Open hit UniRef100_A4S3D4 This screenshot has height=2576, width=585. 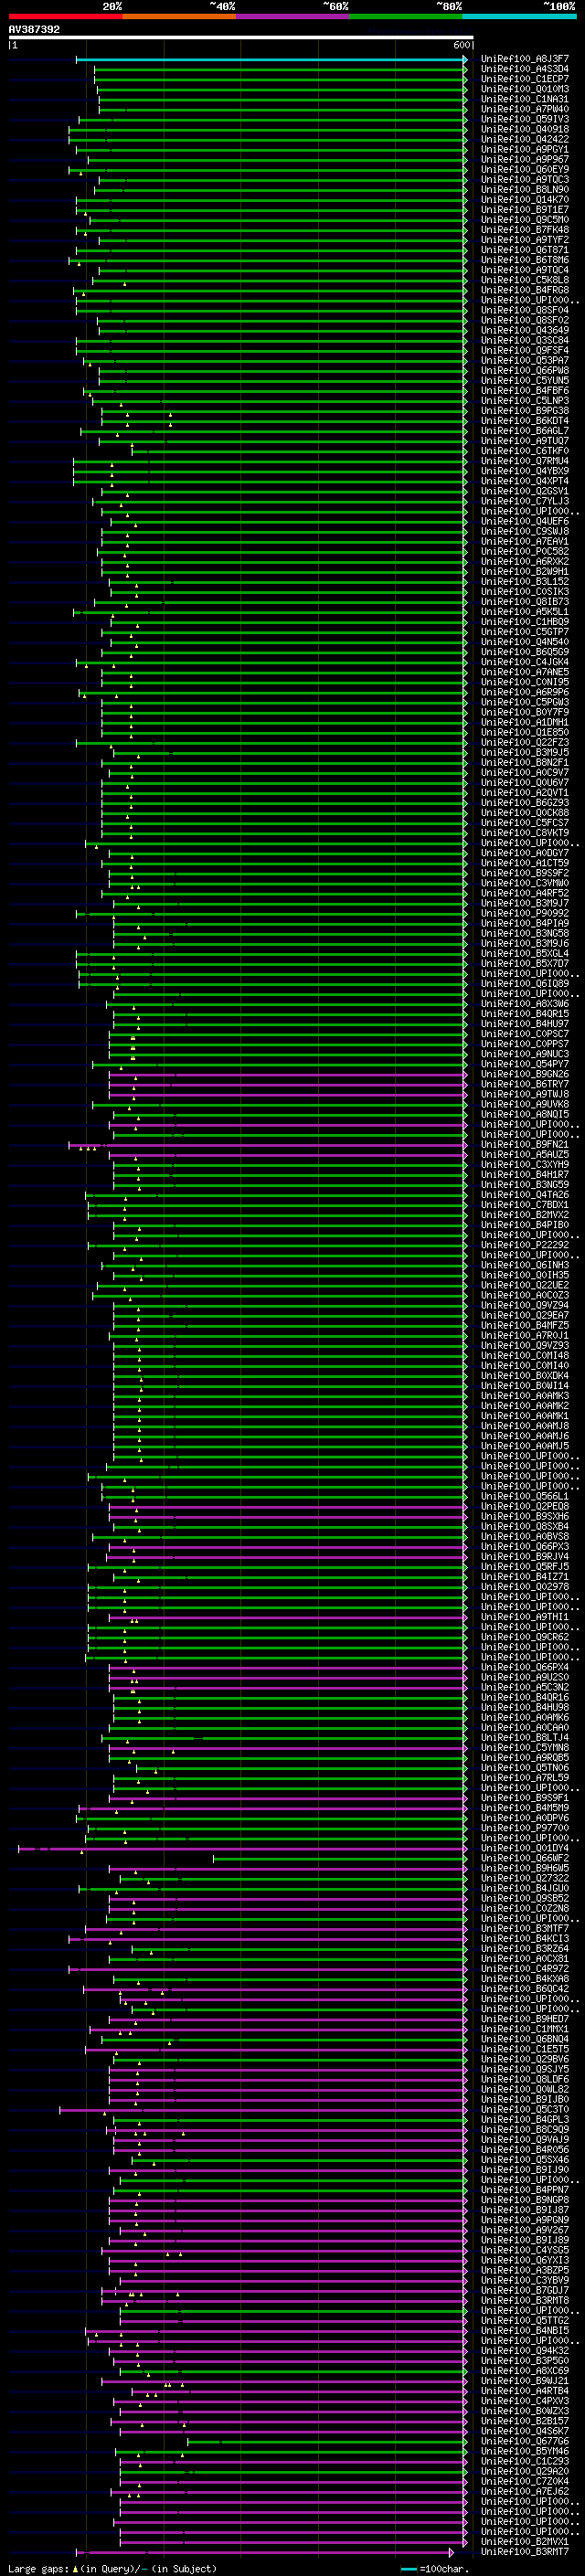click(525, 69)
